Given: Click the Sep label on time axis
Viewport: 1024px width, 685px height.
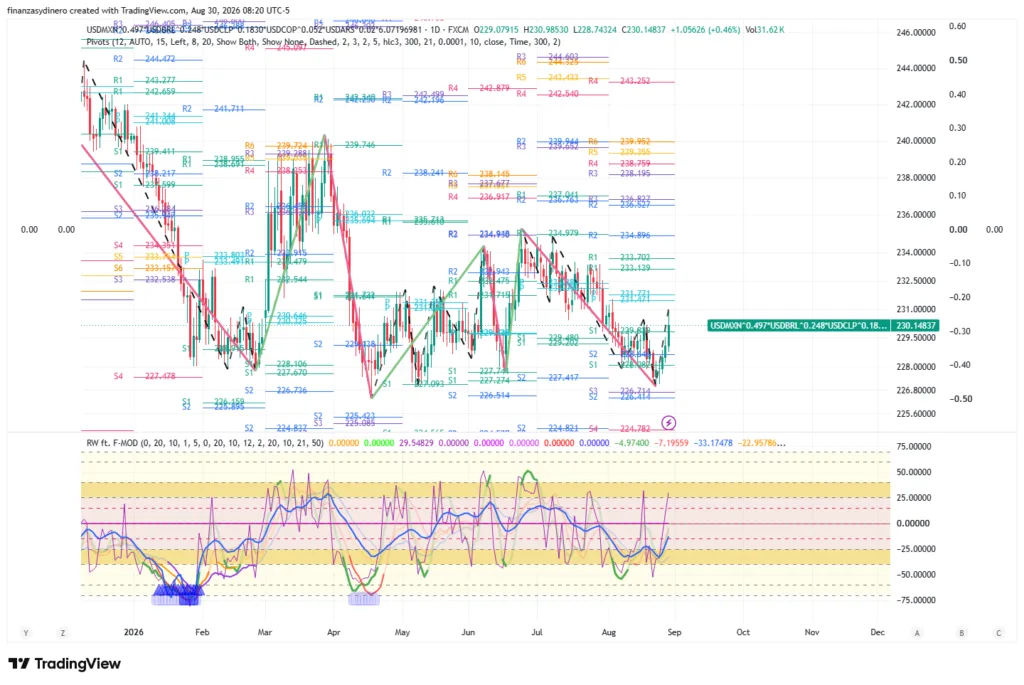Looking at the screenshot, I should click(x=674, y=632).
